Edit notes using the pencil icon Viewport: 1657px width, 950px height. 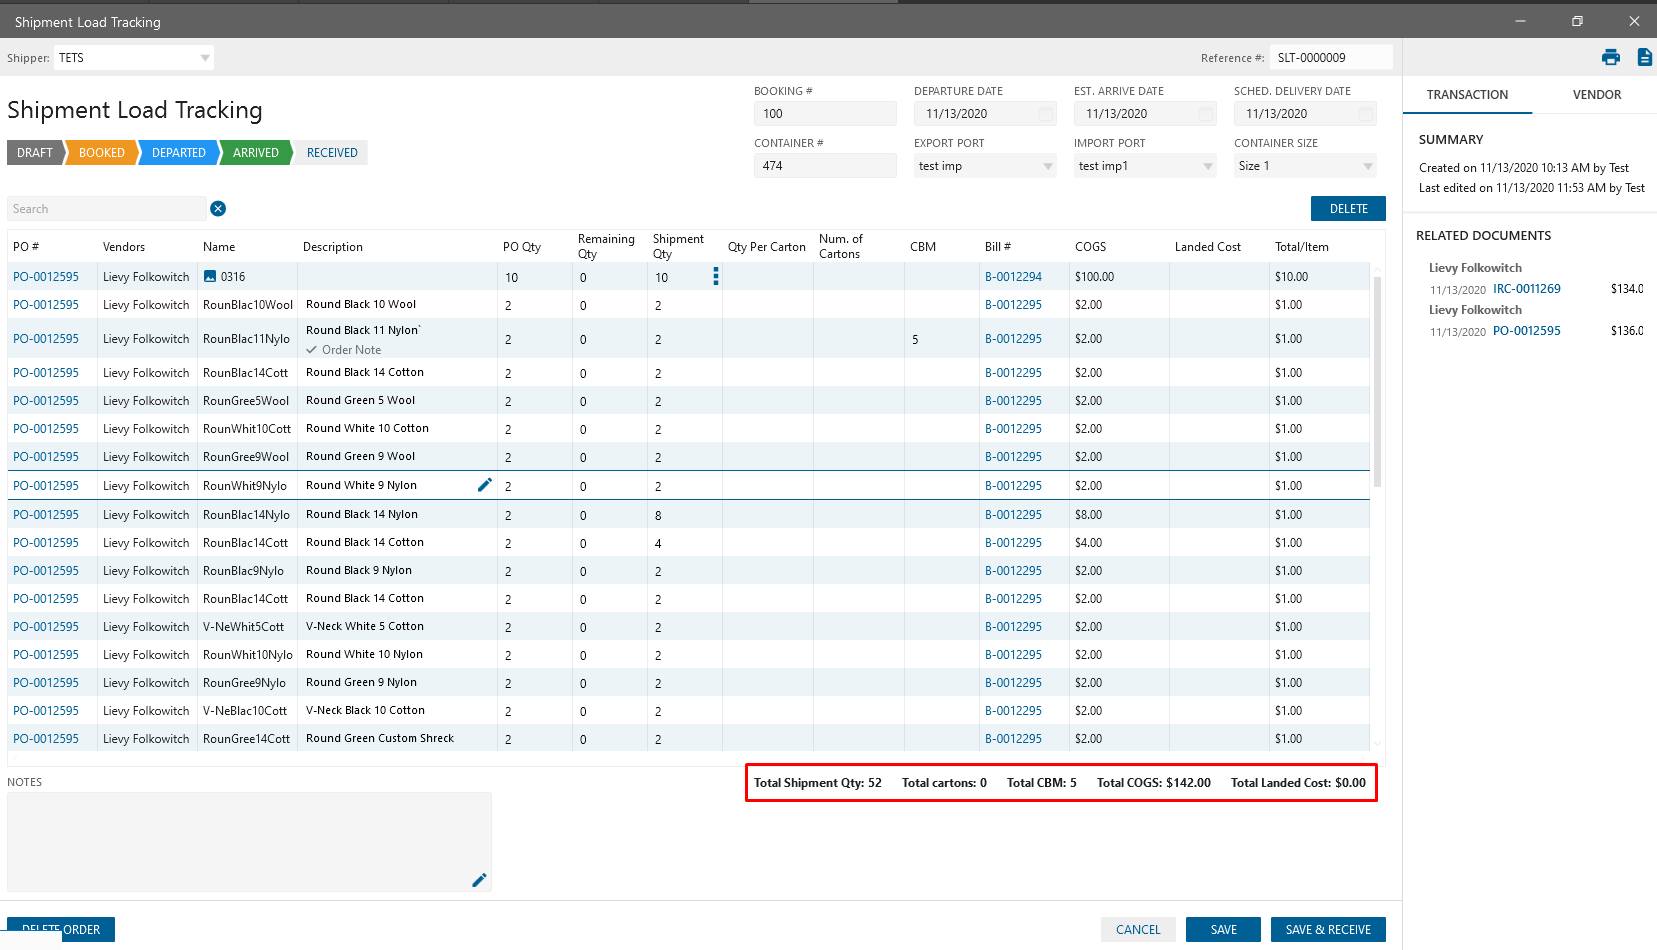[x=479, y=880]
